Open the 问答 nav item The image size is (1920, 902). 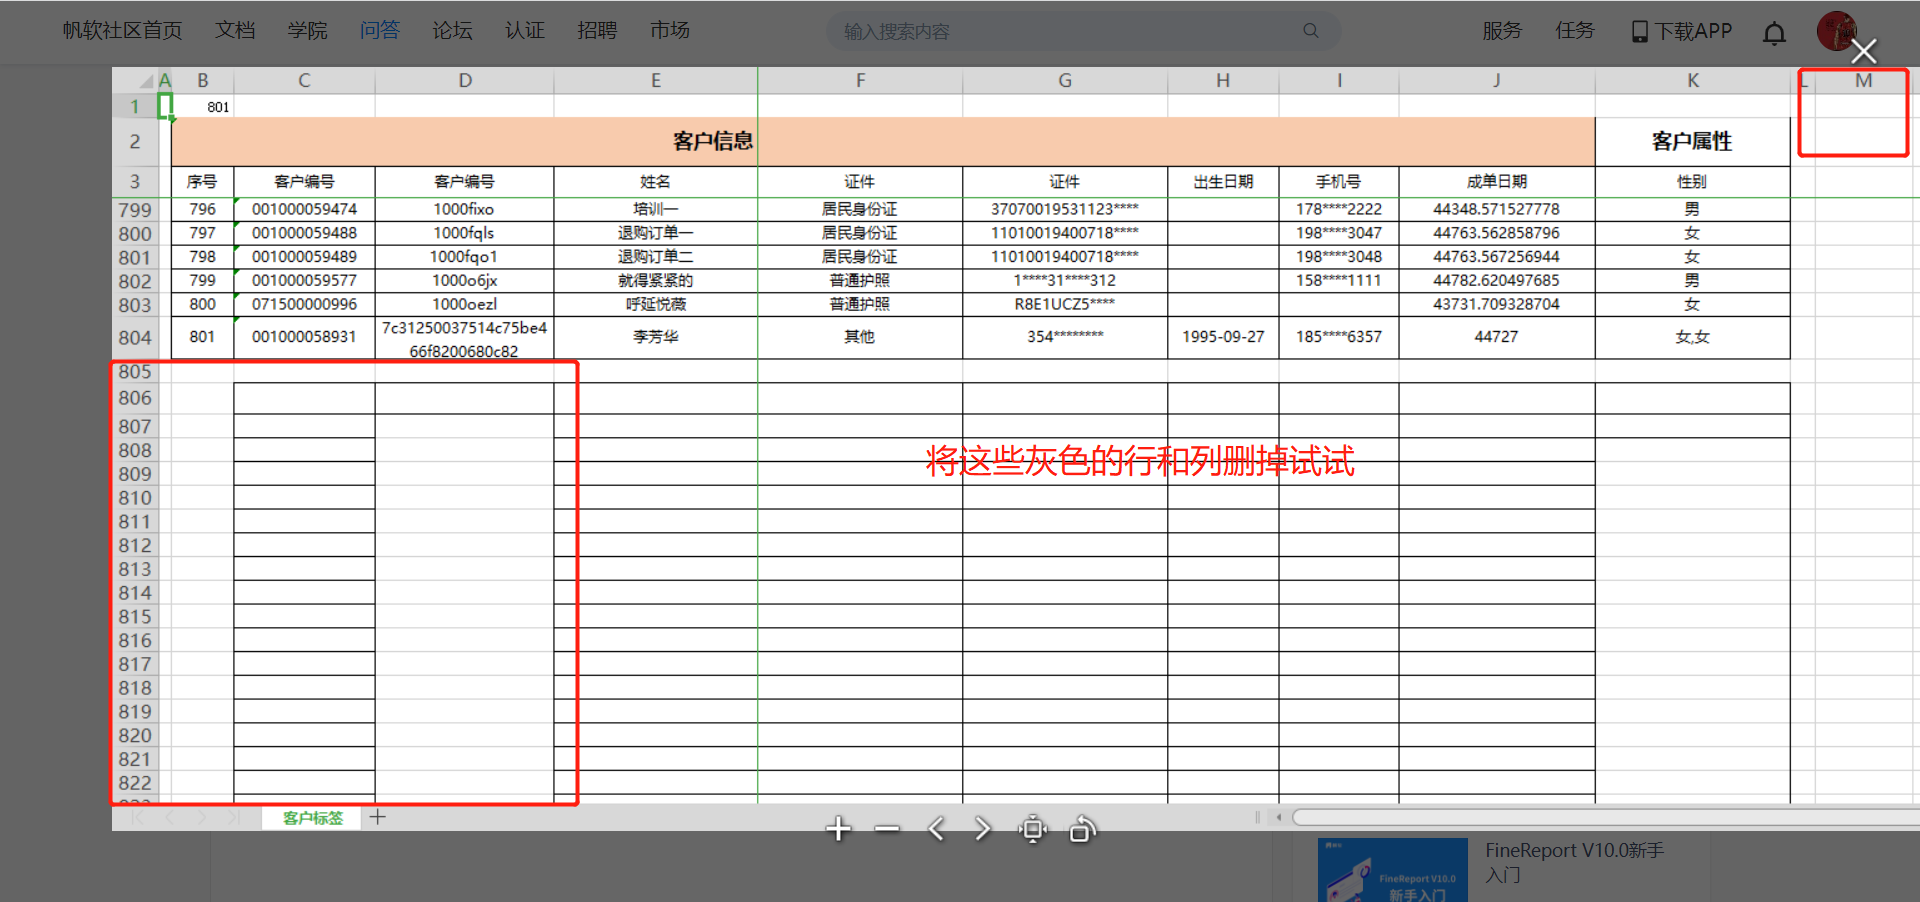pyautogui.click(x=380, y=31)
